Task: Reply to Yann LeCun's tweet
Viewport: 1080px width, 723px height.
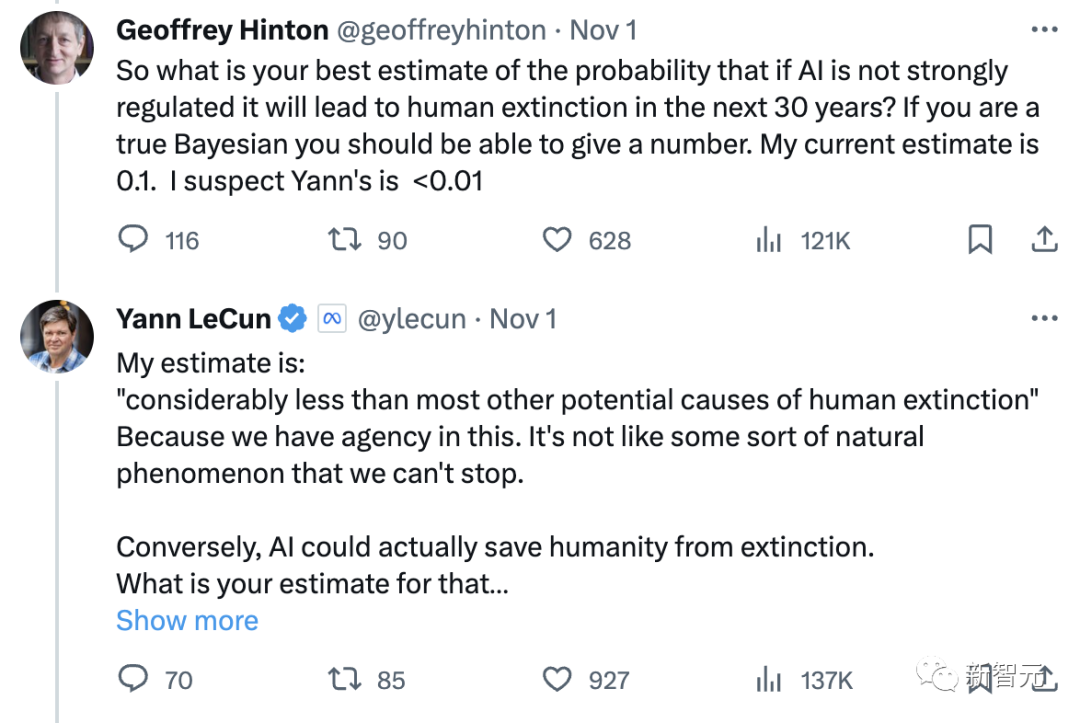Action: (134, 680)
